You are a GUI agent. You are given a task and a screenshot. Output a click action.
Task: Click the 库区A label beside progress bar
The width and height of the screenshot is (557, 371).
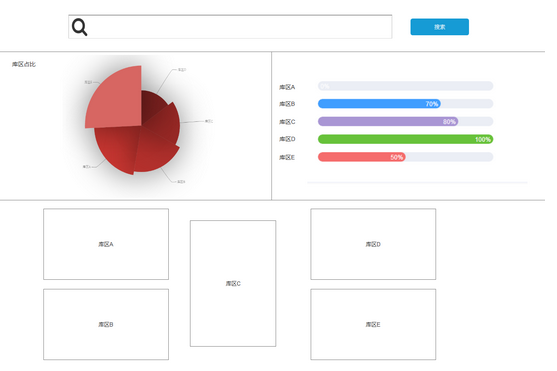(287, 87)
